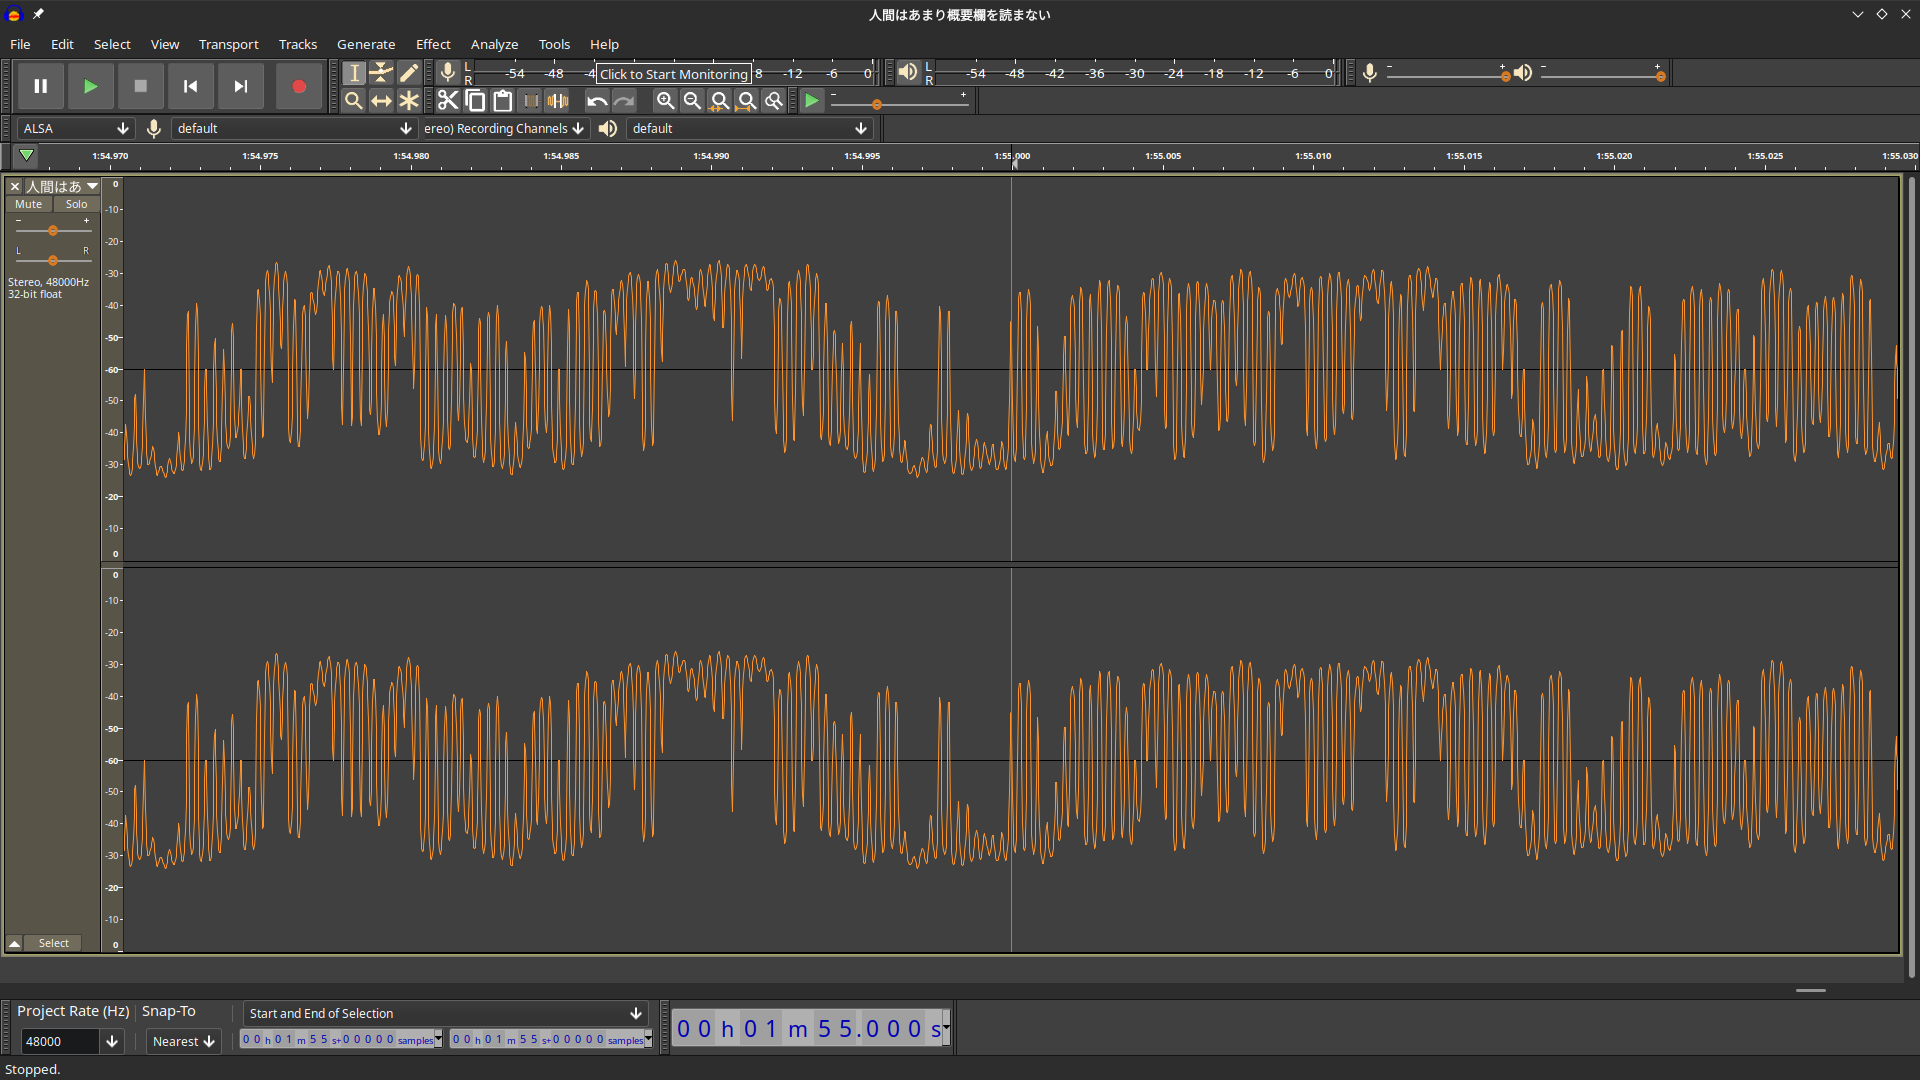Select the Zoom magnifier tool
Image resolution: width=1920 pixels, height=1080 pixels.
click(354, 100)
